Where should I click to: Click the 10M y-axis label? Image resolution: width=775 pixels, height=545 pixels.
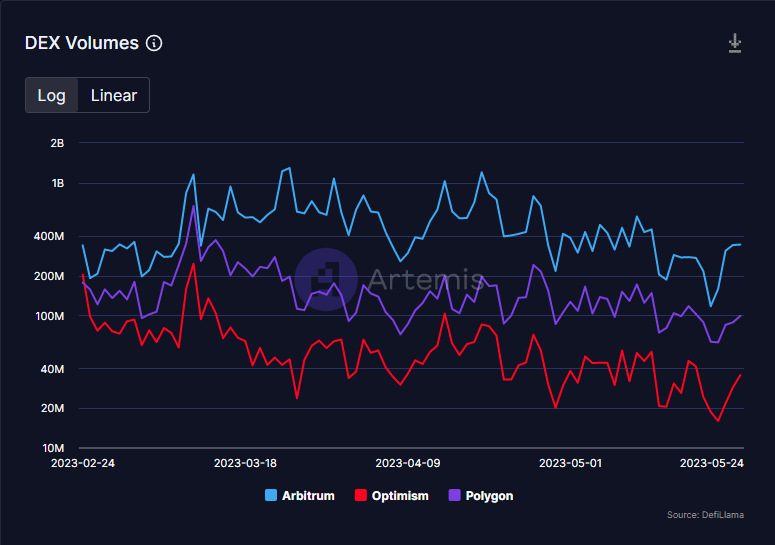(52, 448)
